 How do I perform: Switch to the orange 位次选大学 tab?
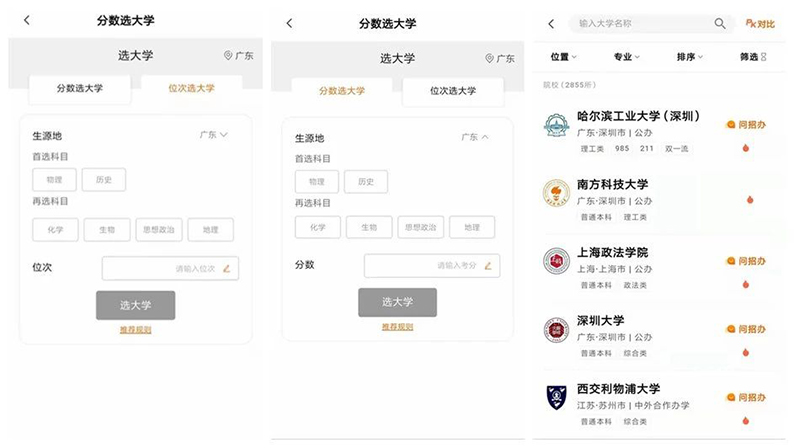tap(191, 88)
